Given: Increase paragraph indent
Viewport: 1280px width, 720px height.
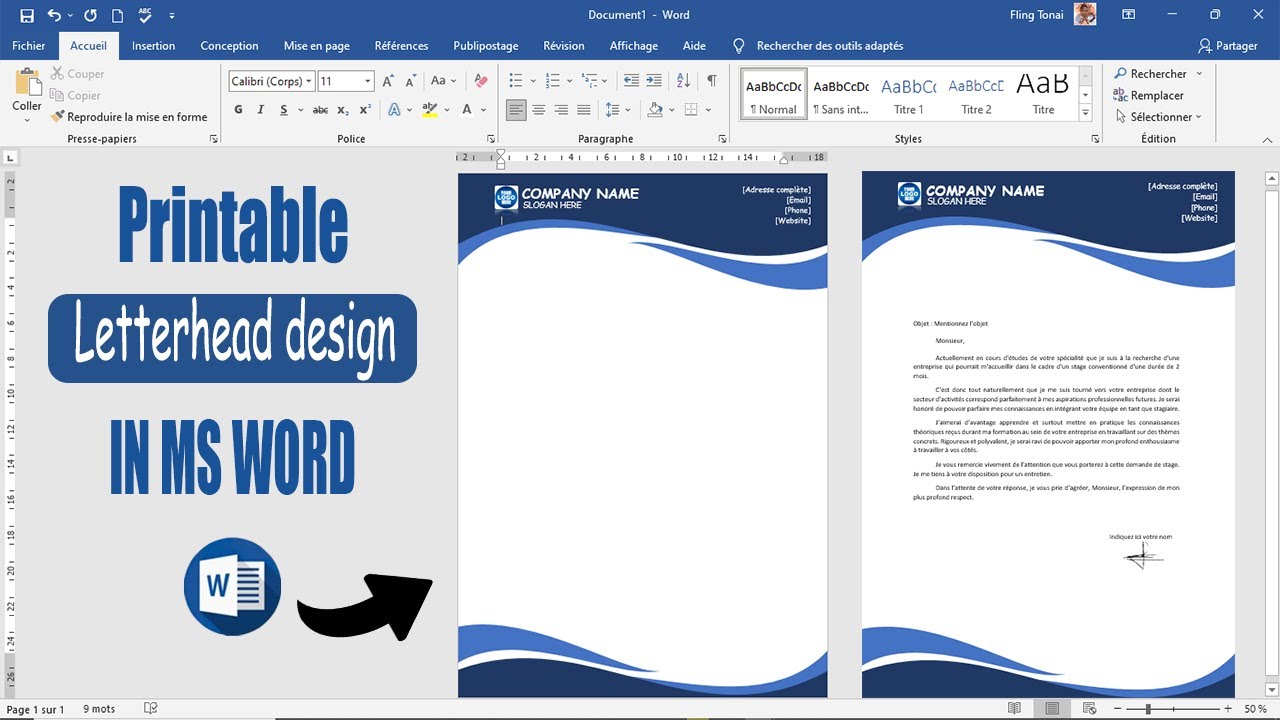Looking at the screenshot, I should pyautogui.click(x=654, y=81).
